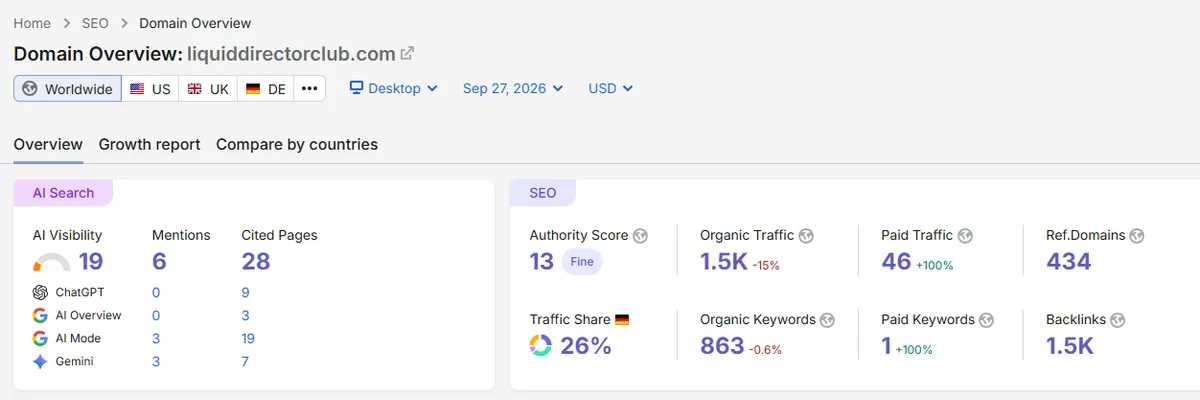Click the ChatGPT logo icon
1200x400 pixels.
click(40, 293)
